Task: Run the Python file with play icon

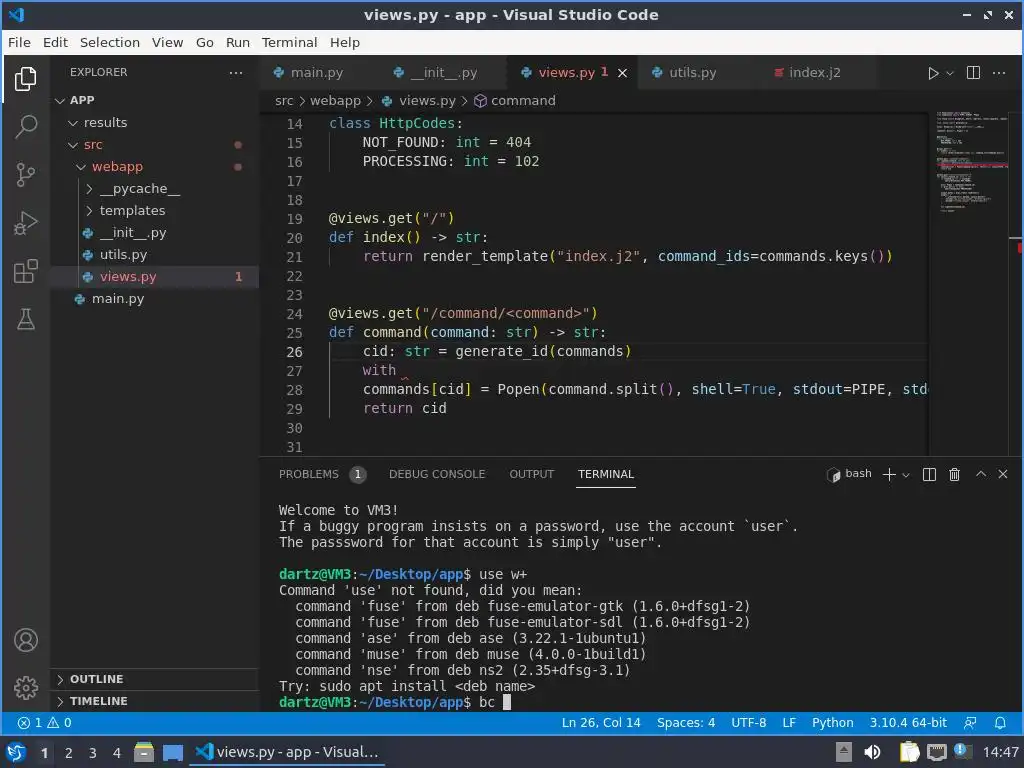Action: [933, 73]
